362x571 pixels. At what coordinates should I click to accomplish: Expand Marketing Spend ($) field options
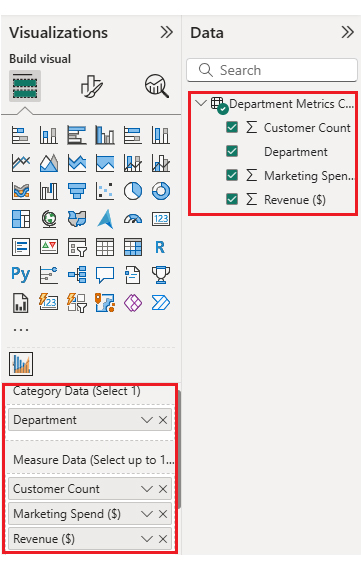(147, 514)
